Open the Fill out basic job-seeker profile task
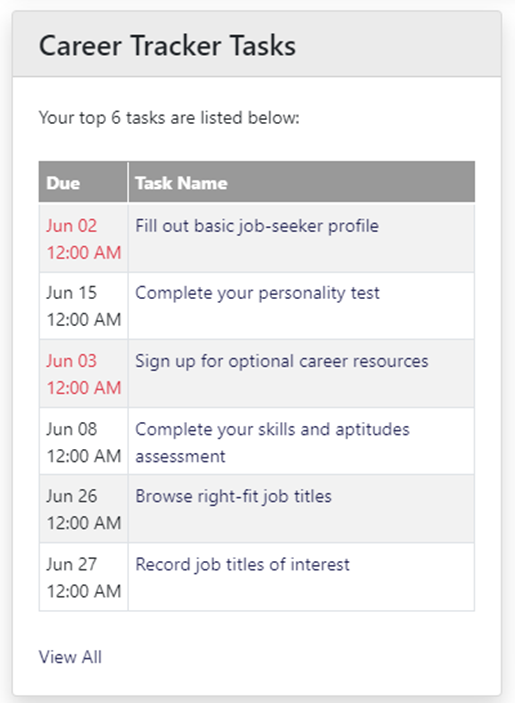Image resolution: width=515 pixels, height=703 pixels. [257, 226]
